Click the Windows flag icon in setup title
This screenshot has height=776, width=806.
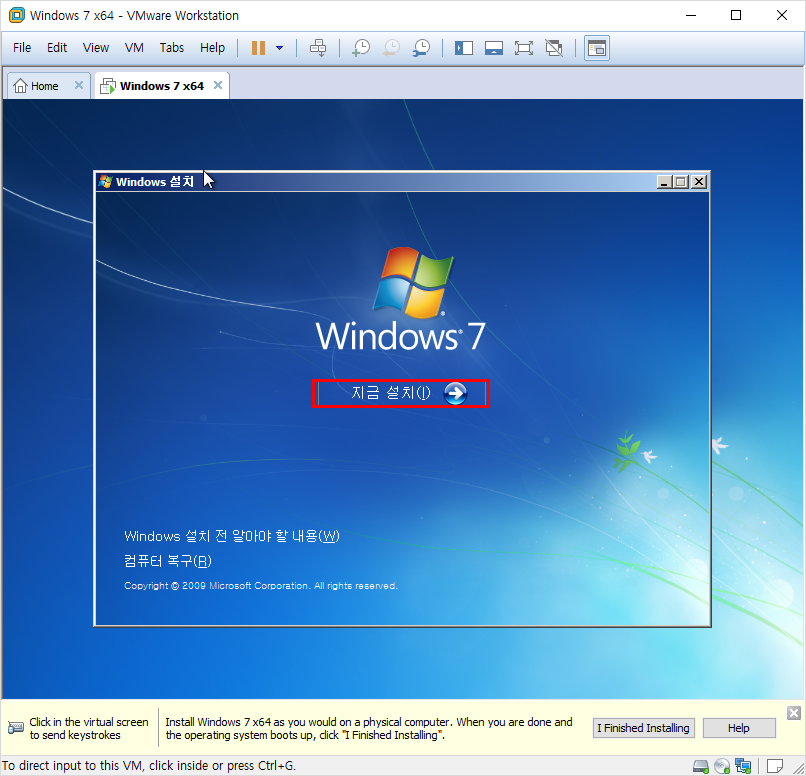point(106,181)
